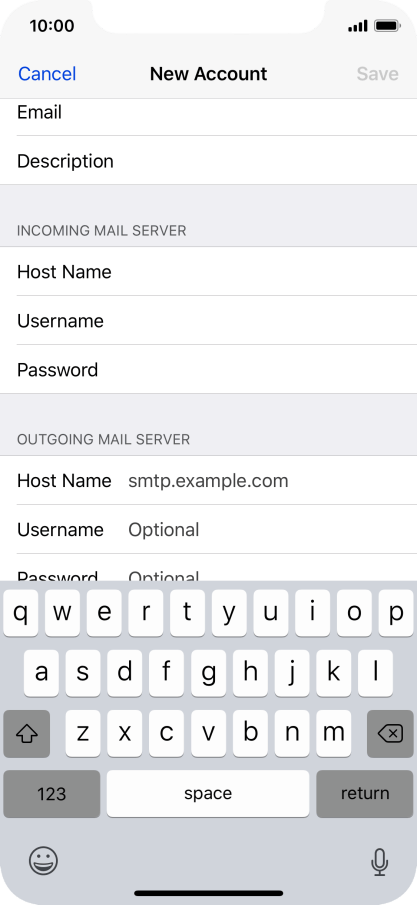This screenshot has height=905, width=417.
Task: Tap the letter p key
Action: click(x=396, y=613)
